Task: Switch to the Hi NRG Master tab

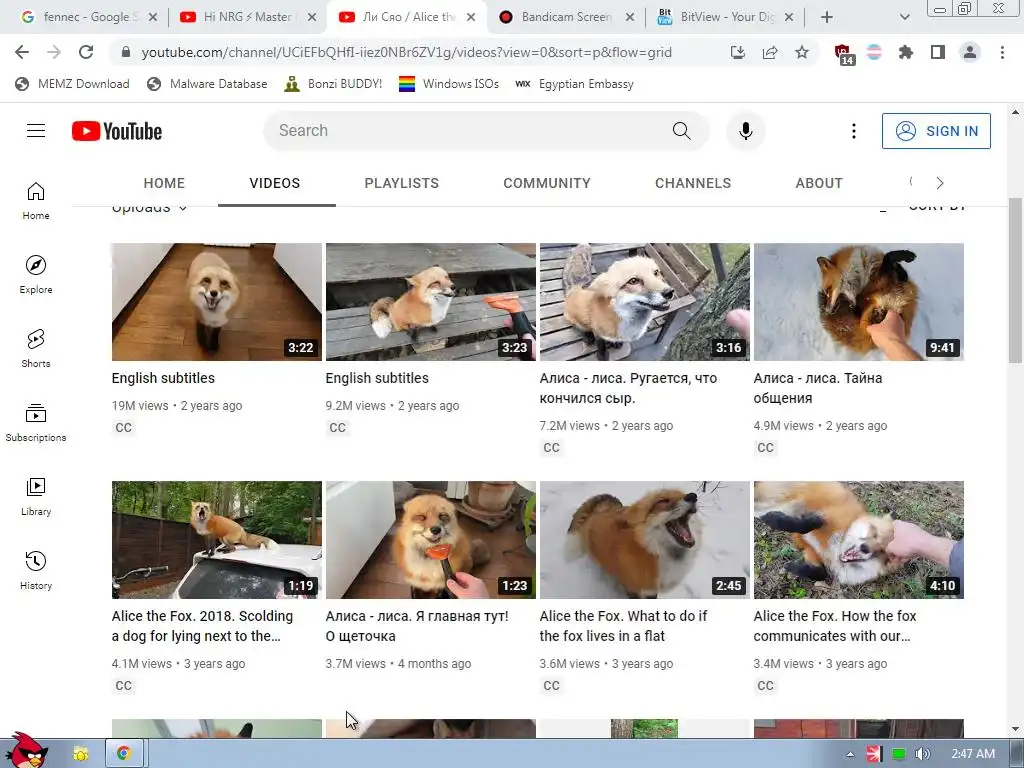Action: point(247,17)
